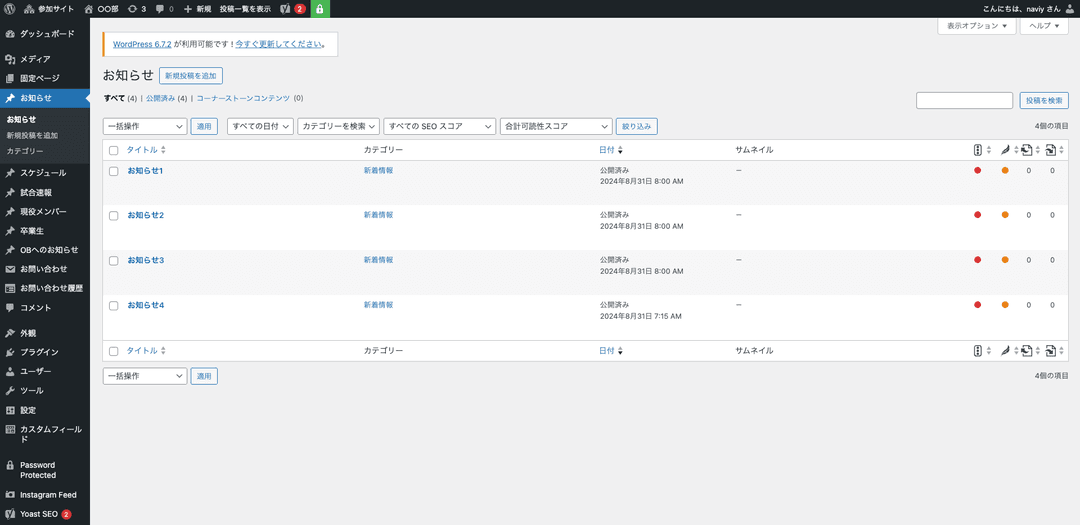1080x525 pixels.
Task: Open 外観 in the sidebar
Action: 45,333
